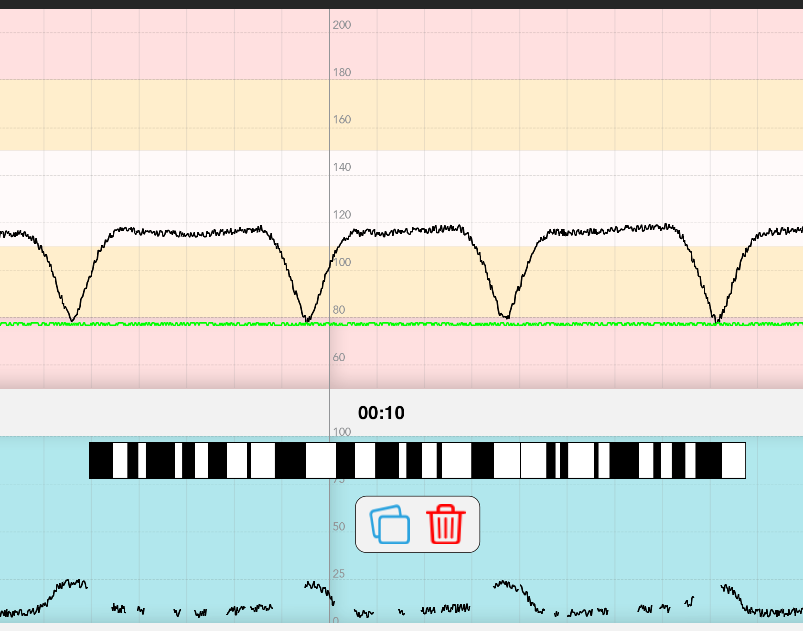Click the red trash delete icon
Viewport: 803px width, 631px height.
(x=445, y=524)
